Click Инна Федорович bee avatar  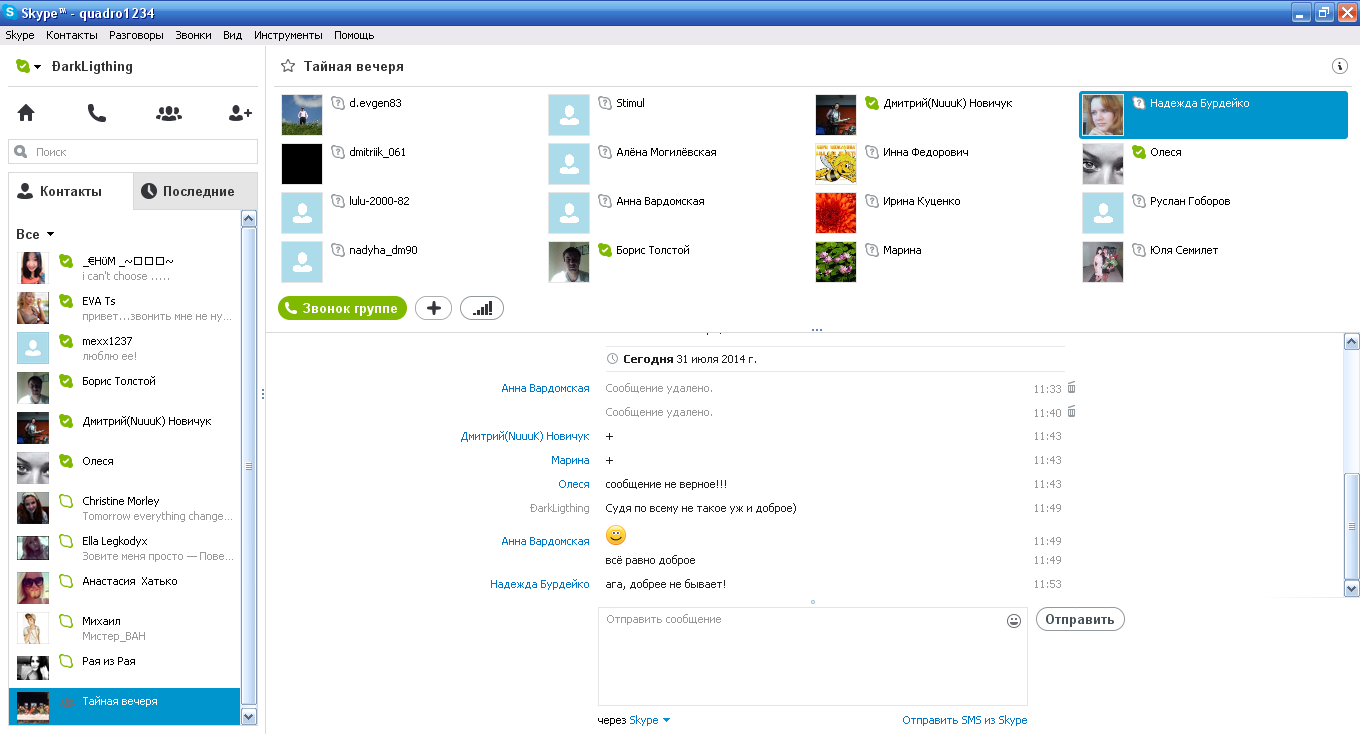point(836,164)
